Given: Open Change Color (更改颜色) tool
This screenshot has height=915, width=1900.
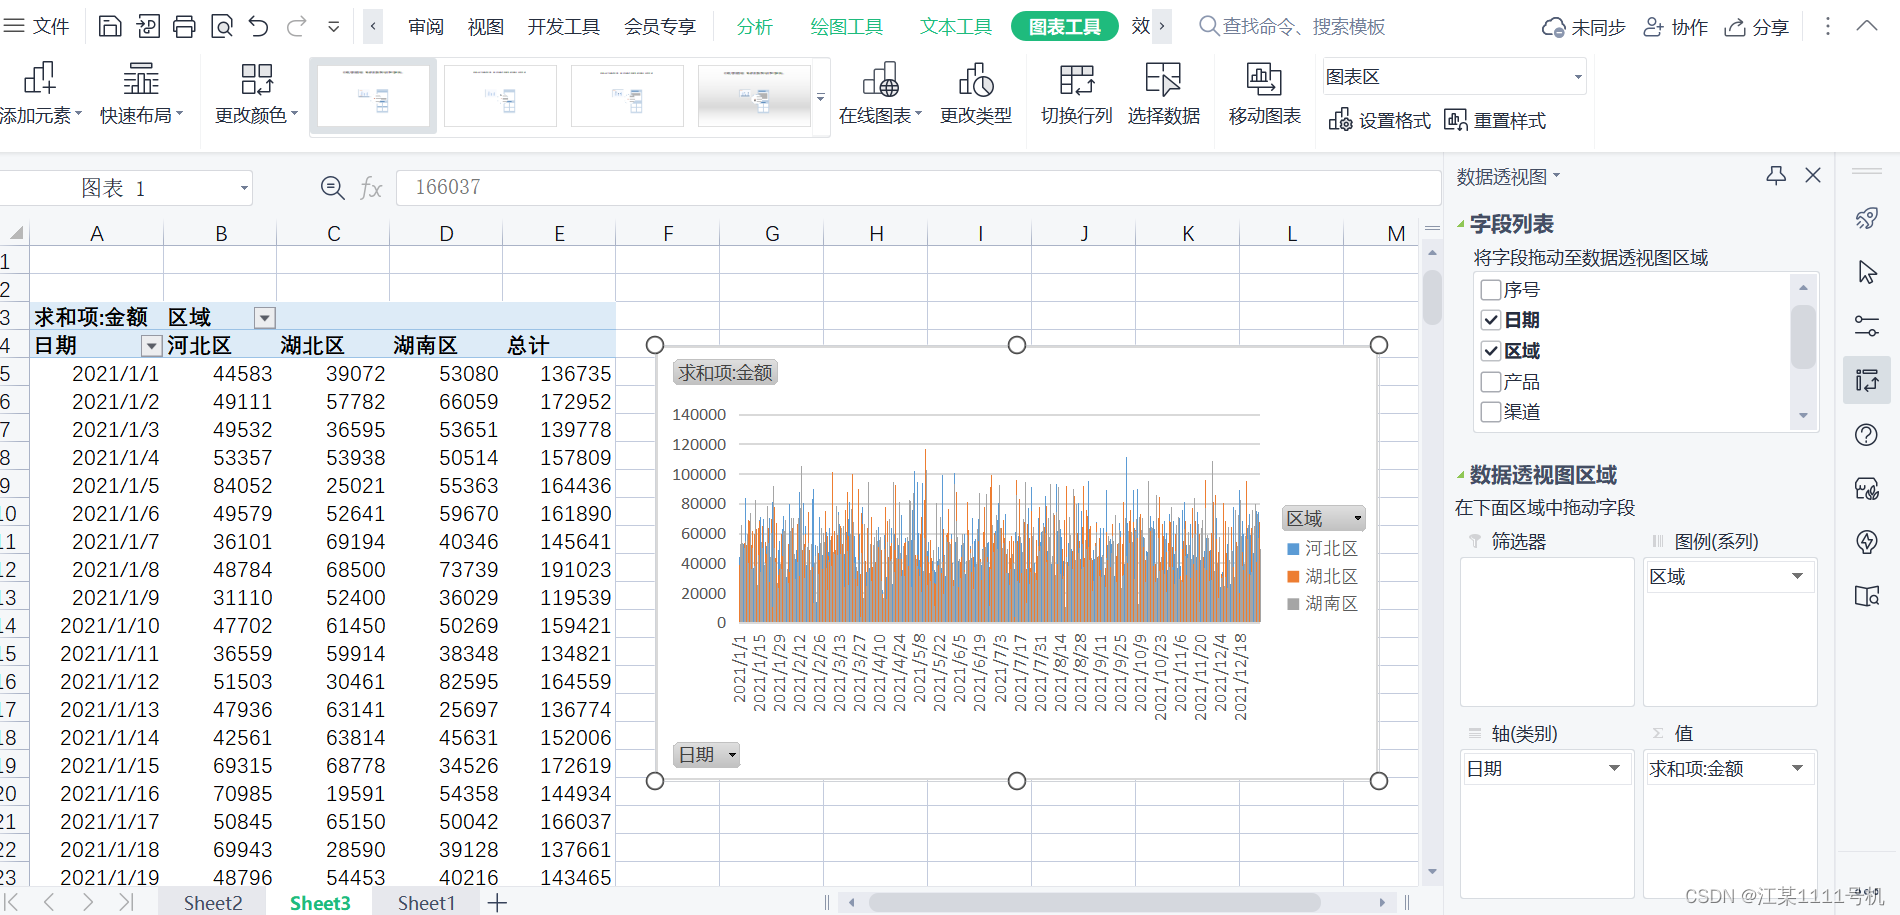Looking at the screenshot, I should 256,94.
